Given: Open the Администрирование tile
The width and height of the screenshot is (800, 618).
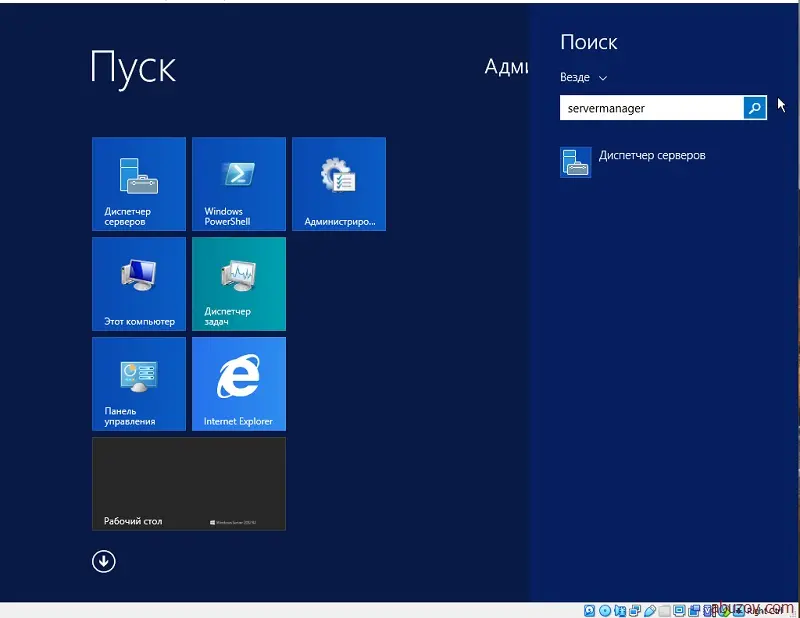Looking at the screenshot, I should click(339, 184).
